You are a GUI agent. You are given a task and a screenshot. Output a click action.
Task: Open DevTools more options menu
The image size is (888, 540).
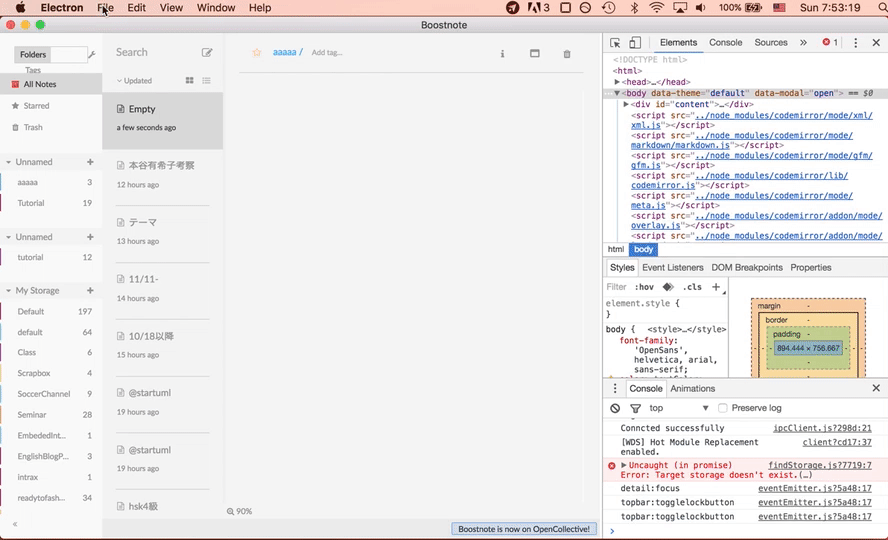pyautogui.click(x=855, y=42)
